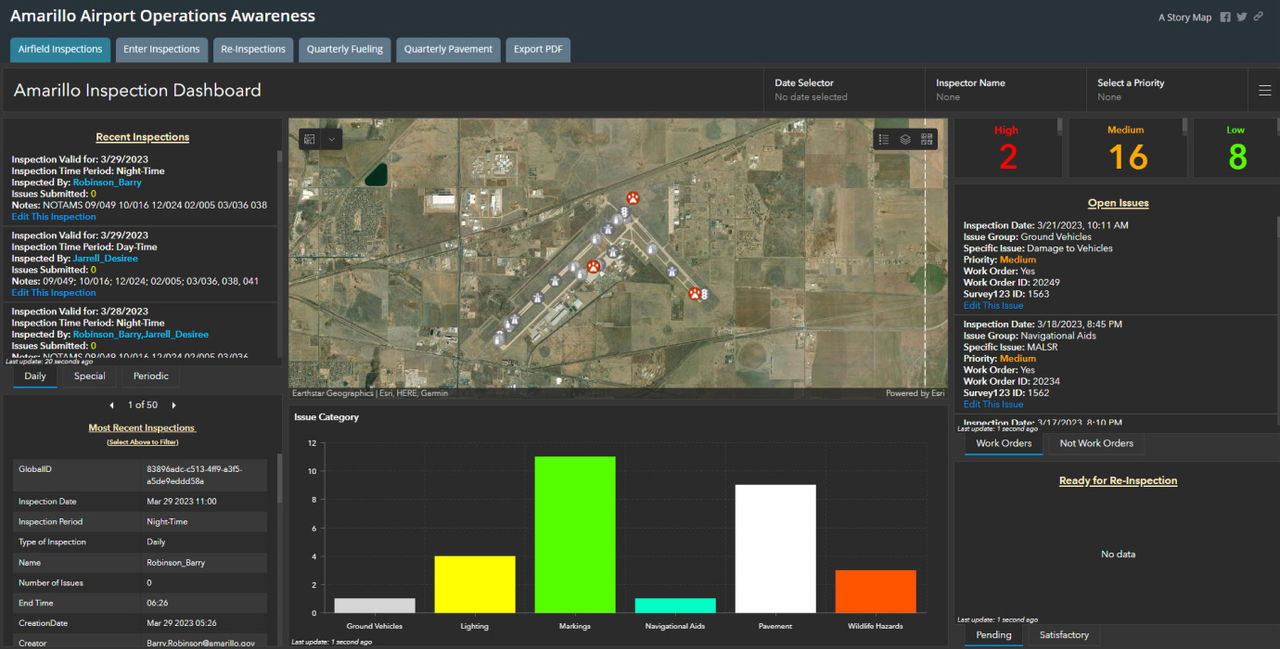Toggle to the Not Work Orders view
The height and width of the screenshot is (649, 1280).
[x=1094, y=443]
